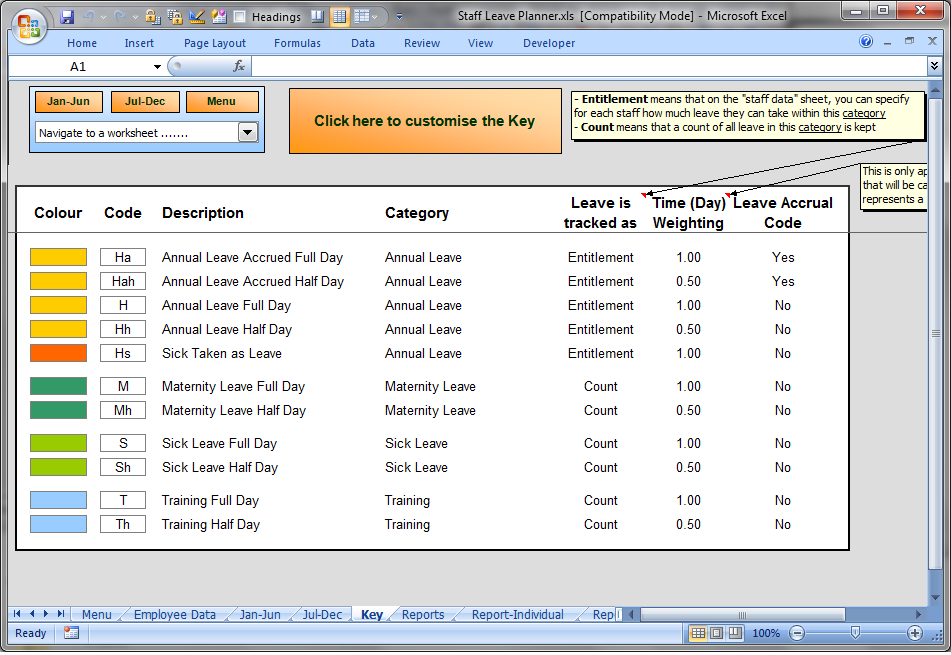Viewport: 951px width, 655px height.
Task: Click the dark green swatch for code M
Action: [58, 386]
